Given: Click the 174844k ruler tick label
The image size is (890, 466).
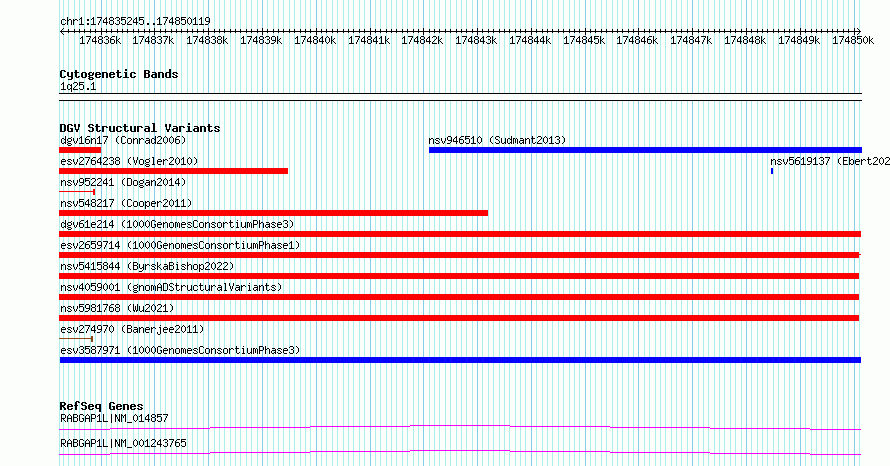Looking at the screenshot, I should 530,40.
